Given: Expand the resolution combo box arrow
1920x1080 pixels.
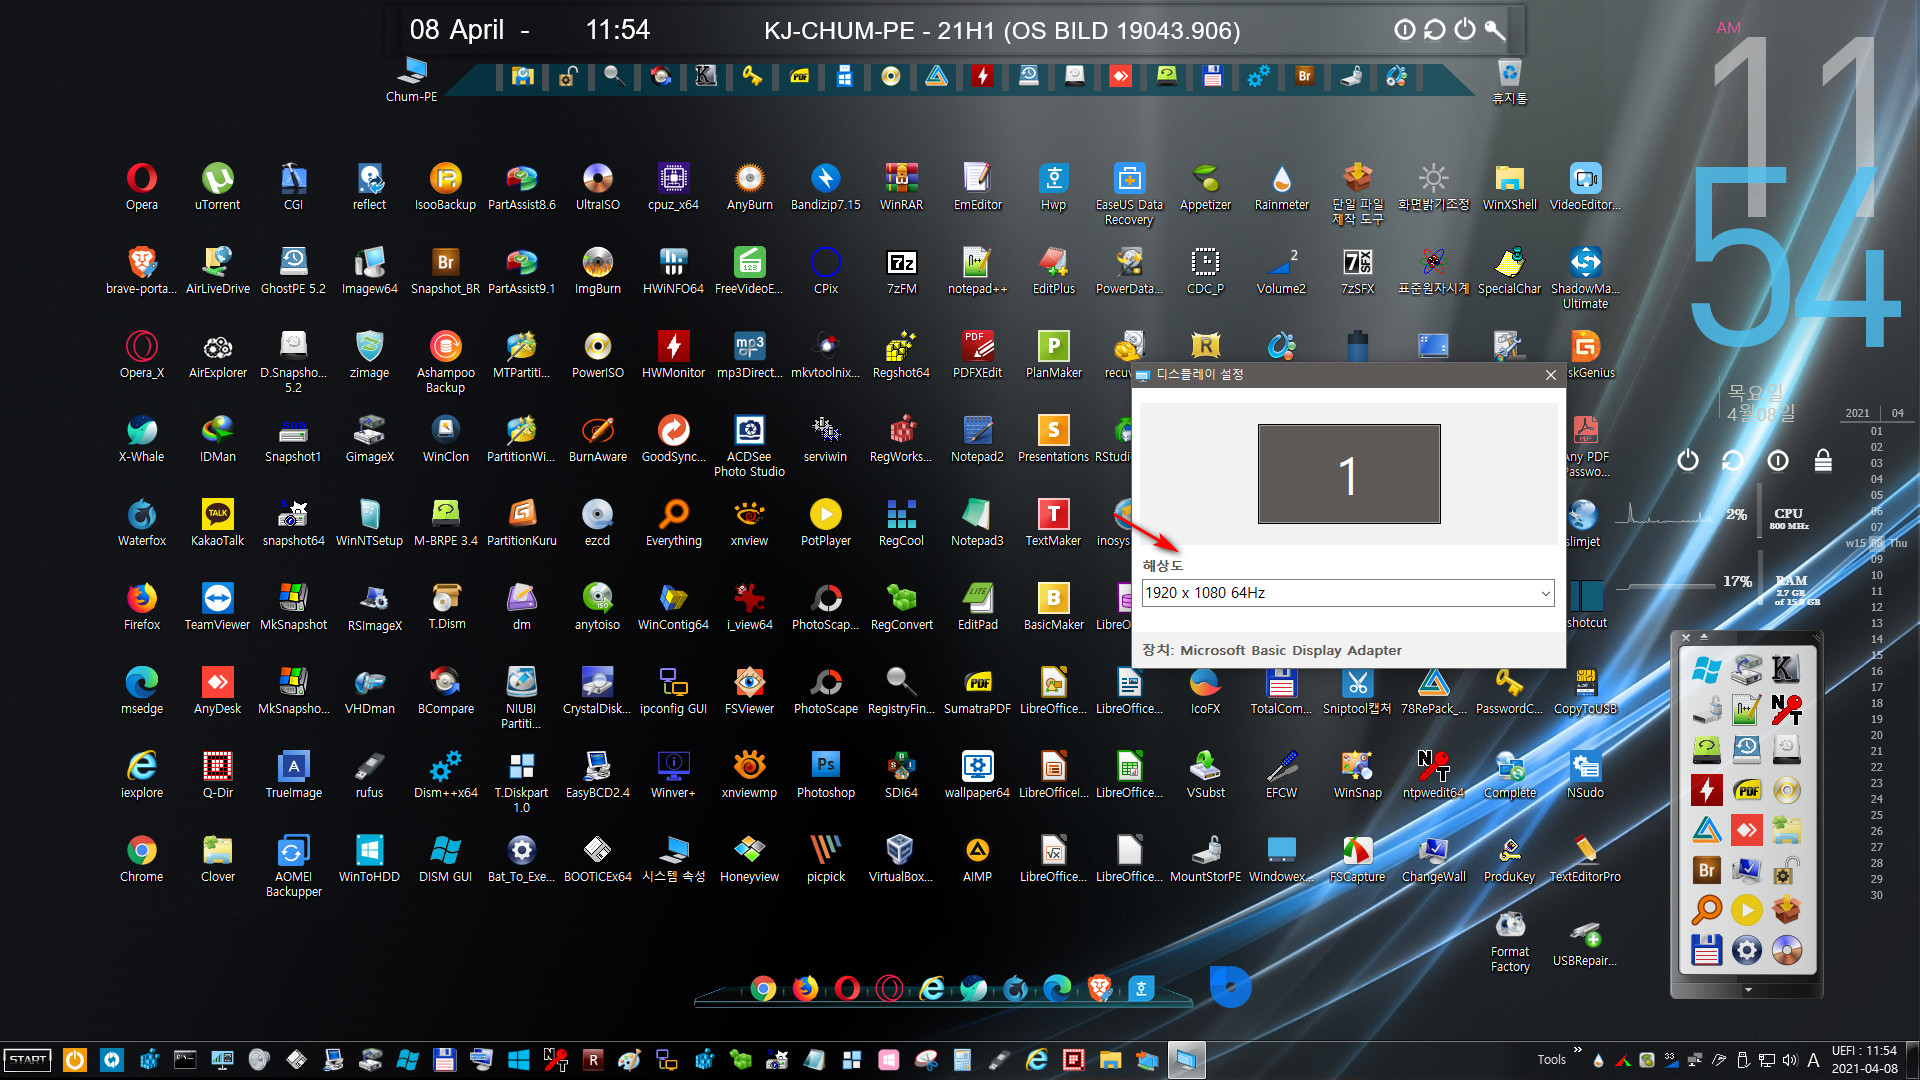Looking at the screenshot, I should click(1545, 593).
